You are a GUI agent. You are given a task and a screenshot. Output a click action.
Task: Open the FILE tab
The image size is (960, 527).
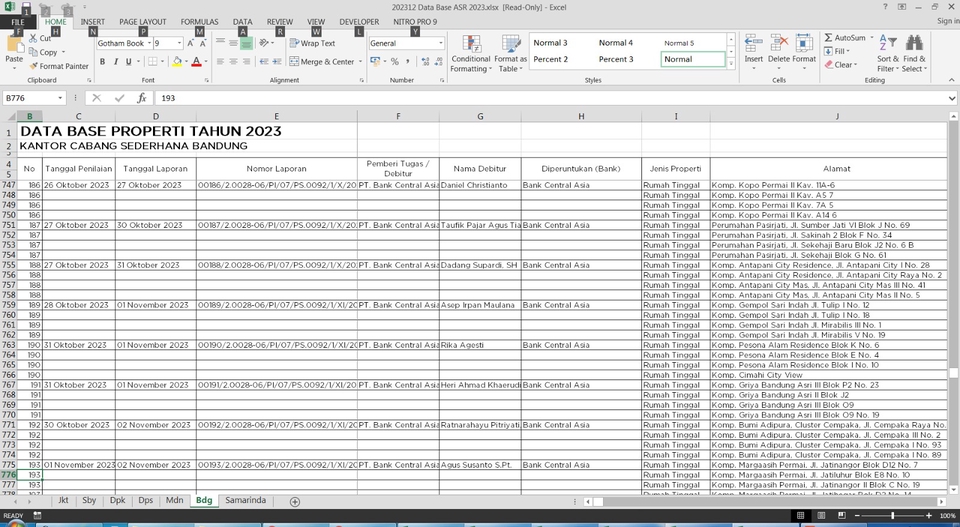point(18,22)
